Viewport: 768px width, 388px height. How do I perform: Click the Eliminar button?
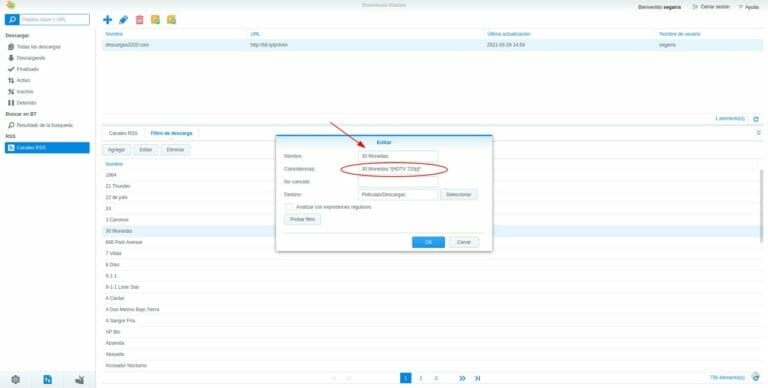[175, 149]
